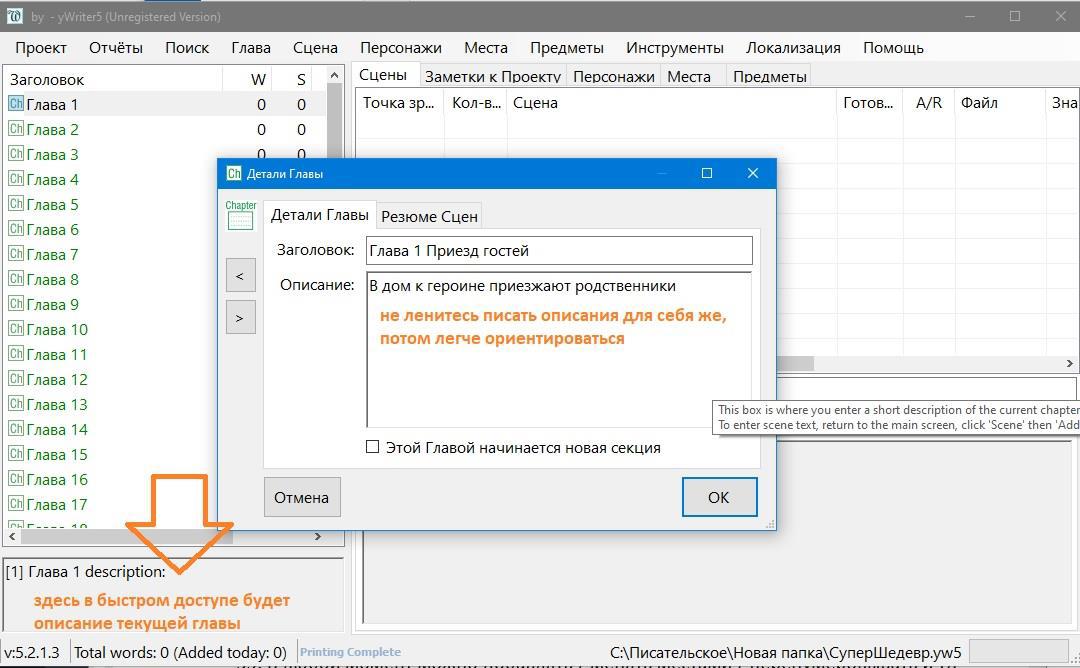Click the Ch icon beside Глава 5
This screenshot has width=1080, height=668.
pyautogui.click(x=16, y=204)
